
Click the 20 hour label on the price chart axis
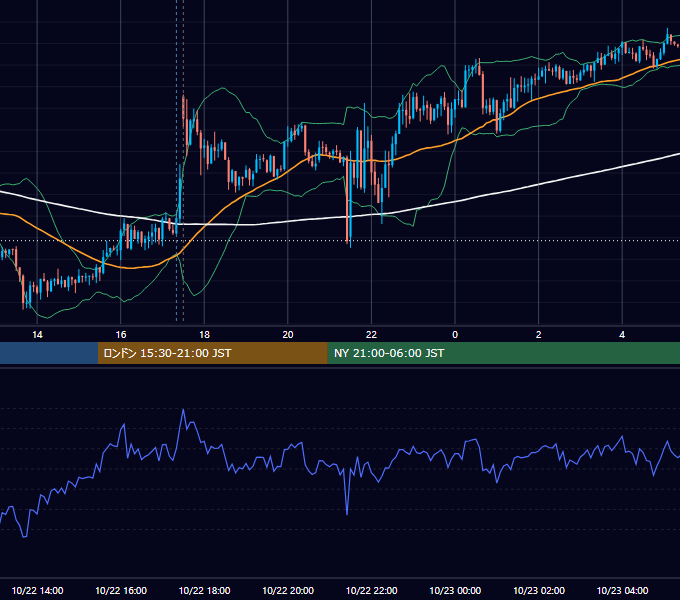(x=288, y=335)
